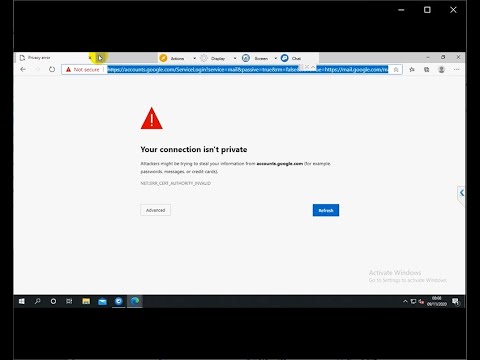Go back with the browser back arrow
The width and height of the screenshot is (480, 360).
point(23,69)
